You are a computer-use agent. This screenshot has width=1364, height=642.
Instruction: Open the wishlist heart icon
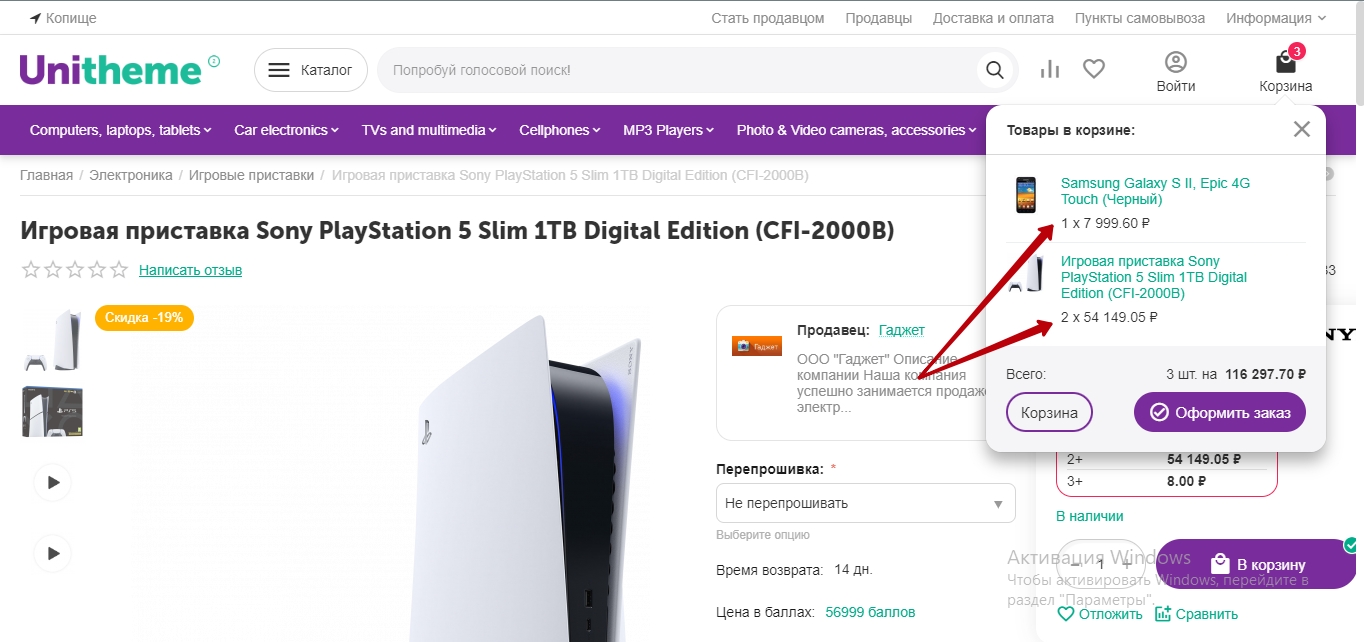point(1094,69)
